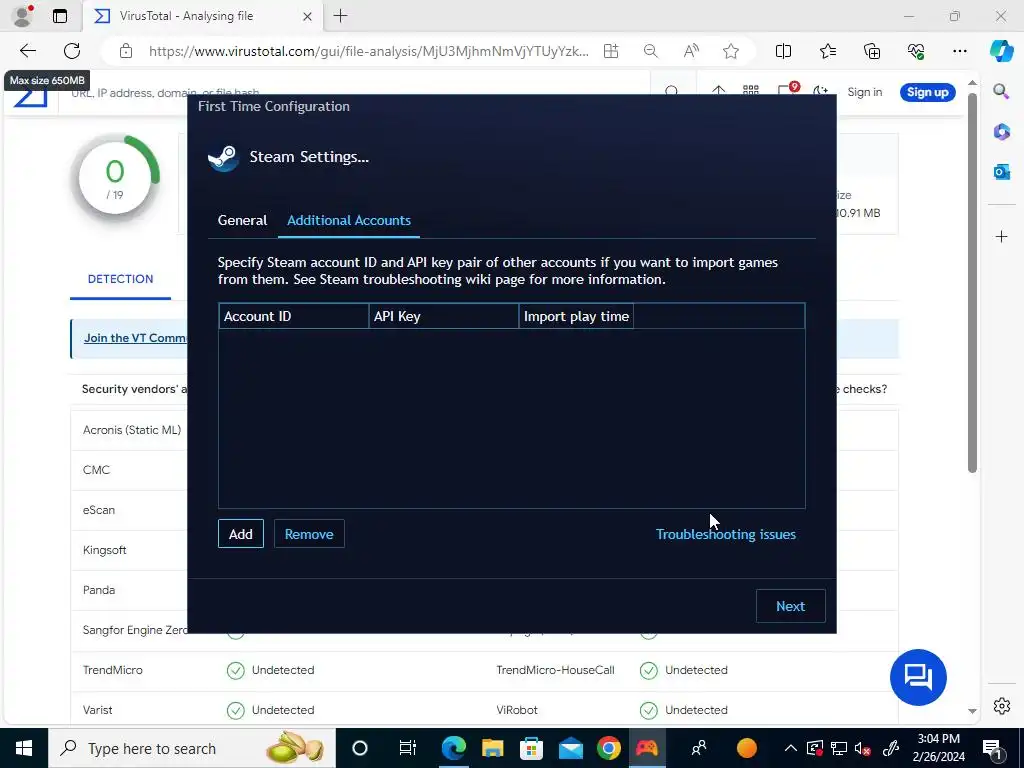Refresh the VirusTotal page
The width and height of the screenshot is (1024, 768).
tap(72, 51)
